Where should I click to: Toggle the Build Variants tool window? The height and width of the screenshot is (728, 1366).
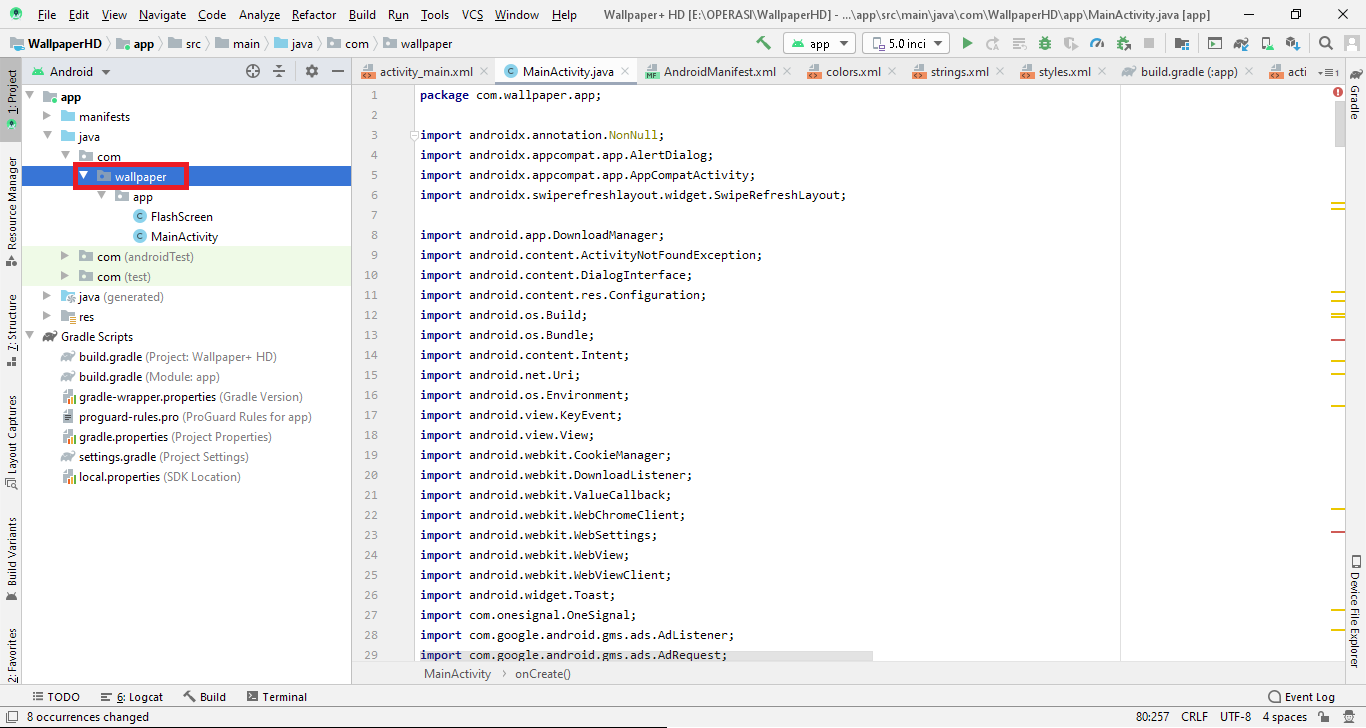tap(11, 558)
